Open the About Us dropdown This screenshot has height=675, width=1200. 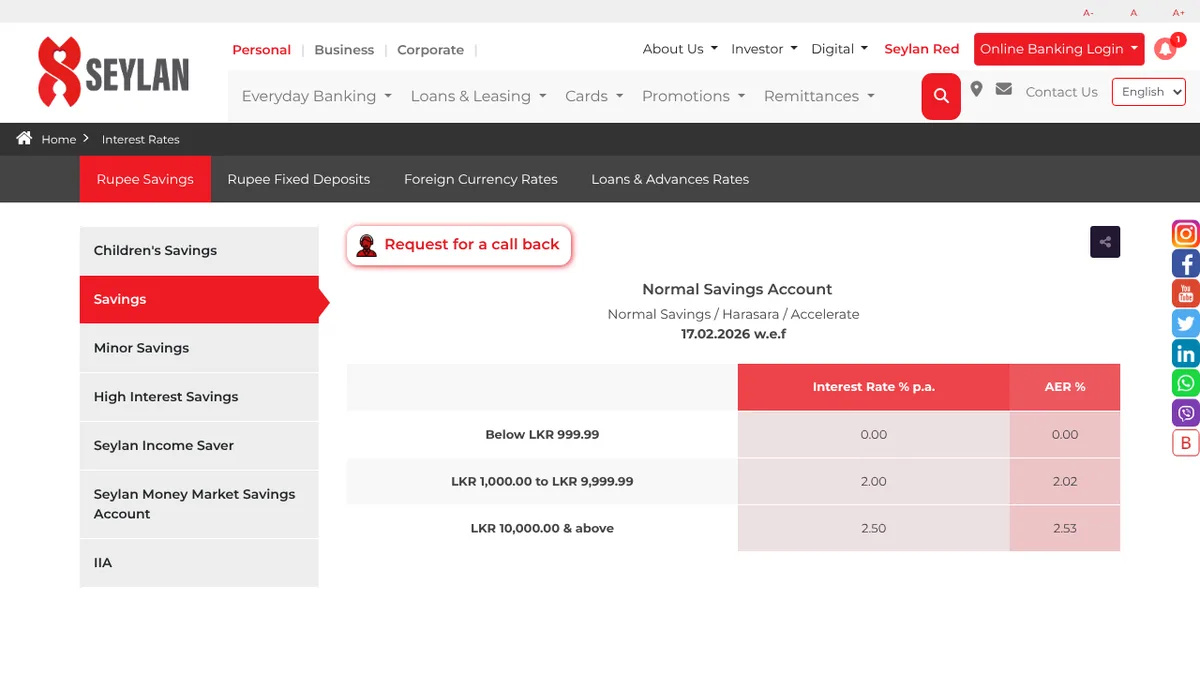(680, 48)
